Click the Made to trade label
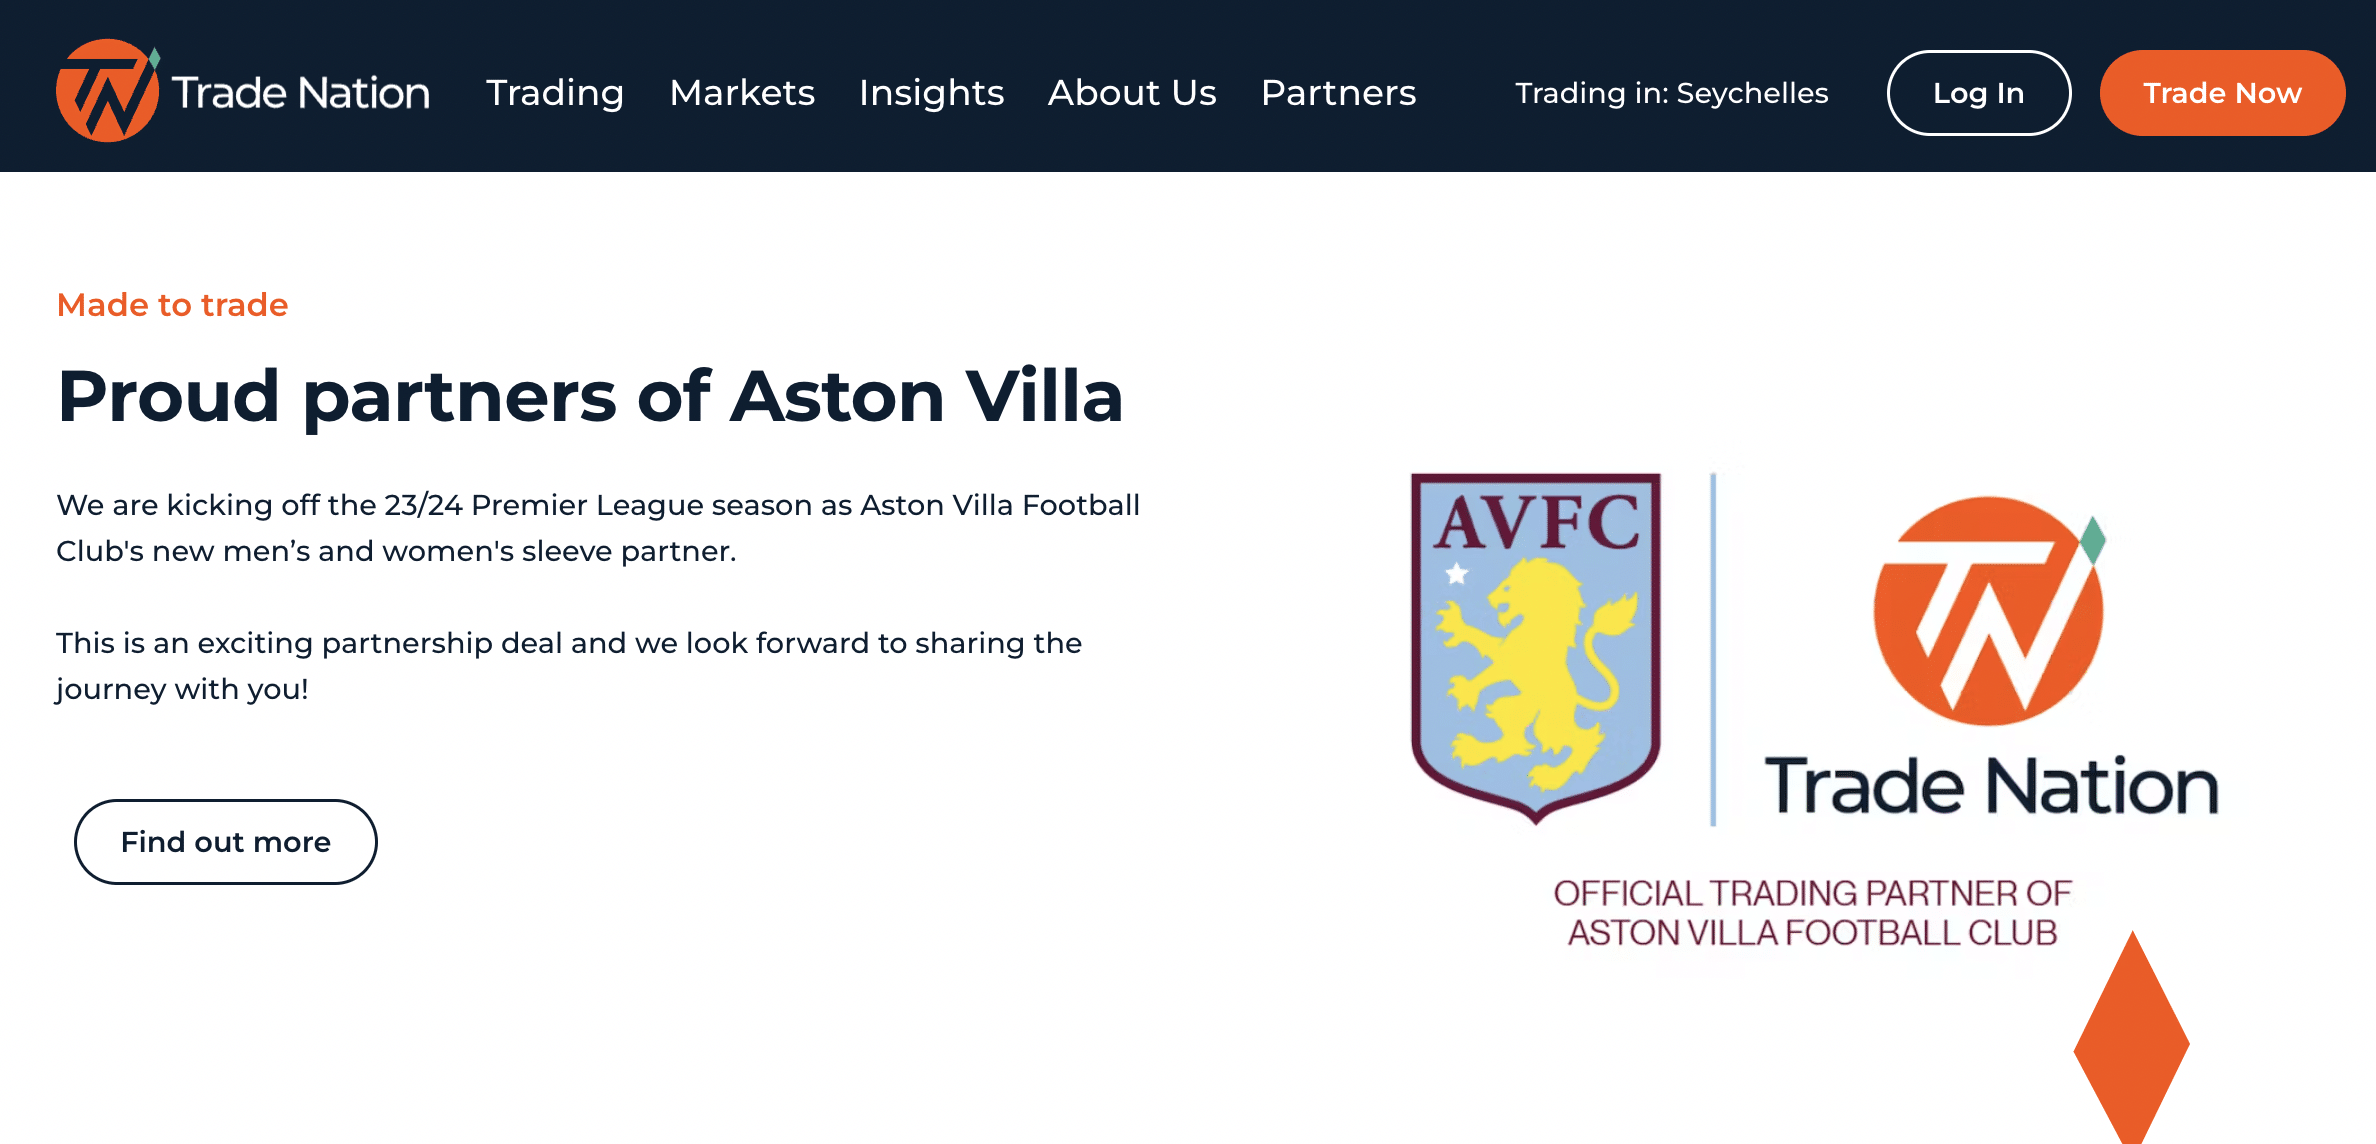Screen dimensions: 2376x1144 tap(172, 305)
